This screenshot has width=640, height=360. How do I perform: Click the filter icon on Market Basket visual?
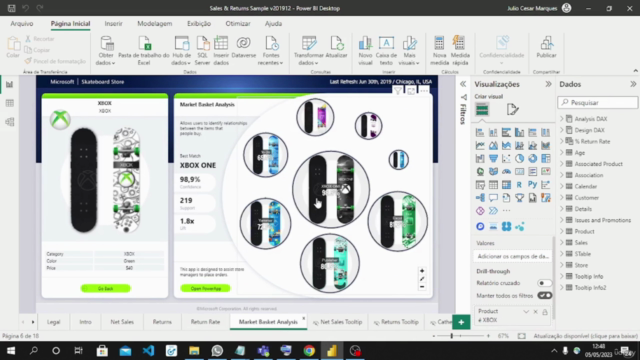(398, 91)
